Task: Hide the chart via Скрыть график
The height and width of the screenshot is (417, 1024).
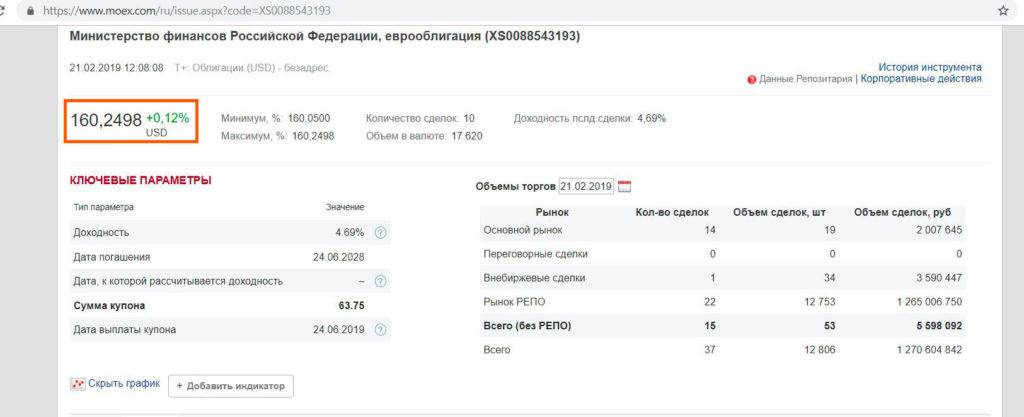Action: point(123,384)
